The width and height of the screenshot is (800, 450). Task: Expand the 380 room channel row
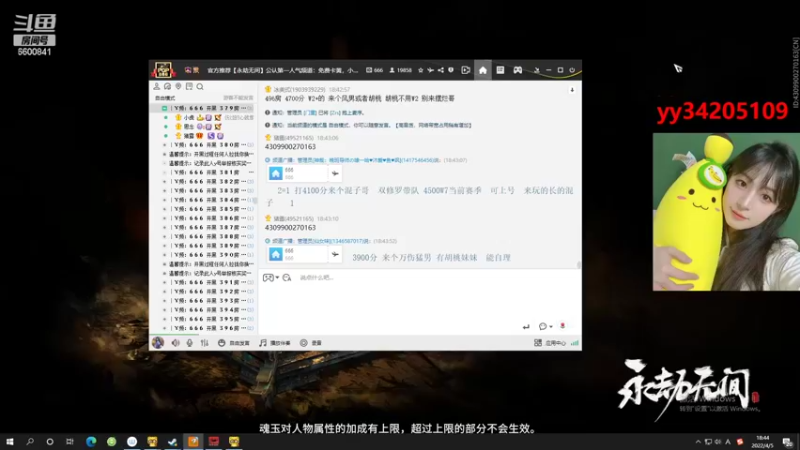(x=164, y=145)
